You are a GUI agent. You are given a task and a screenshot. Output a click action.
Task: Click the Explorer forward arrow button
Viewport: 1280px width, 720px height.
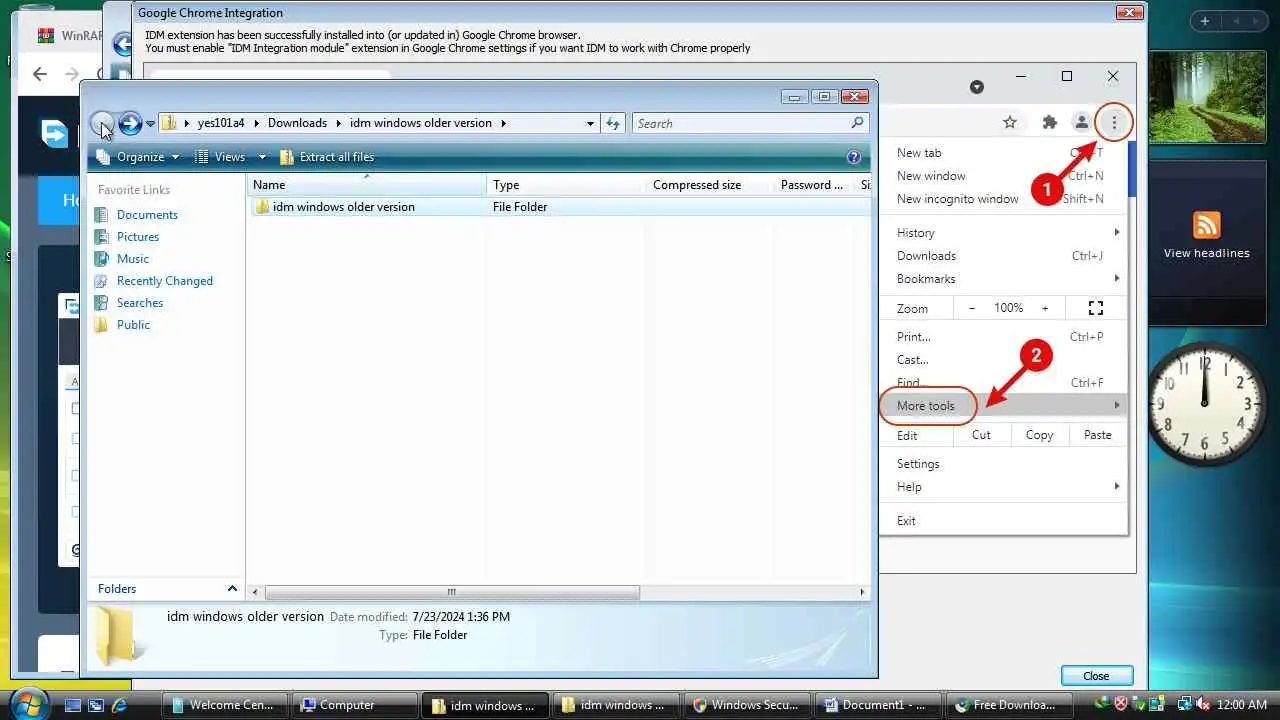[x=130, y=123]
